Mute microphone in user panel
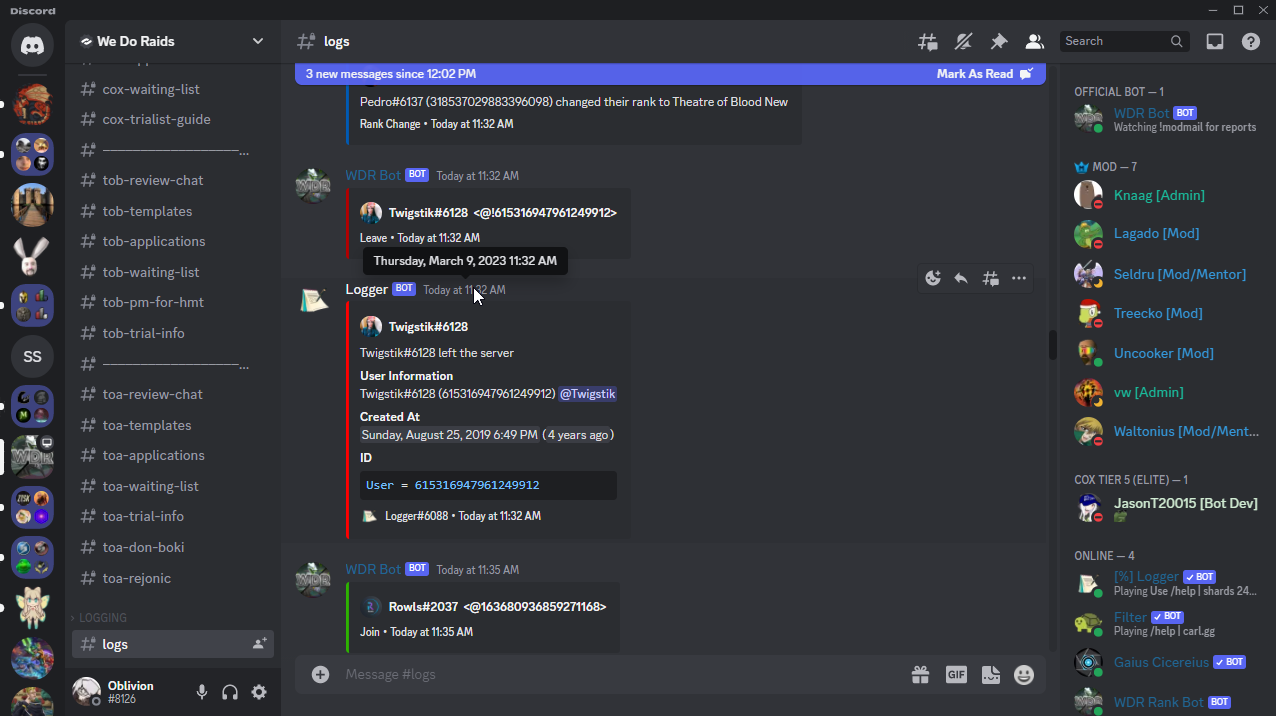The width and height of the screenshot is (1276, 716). click(x=202, y=692)
